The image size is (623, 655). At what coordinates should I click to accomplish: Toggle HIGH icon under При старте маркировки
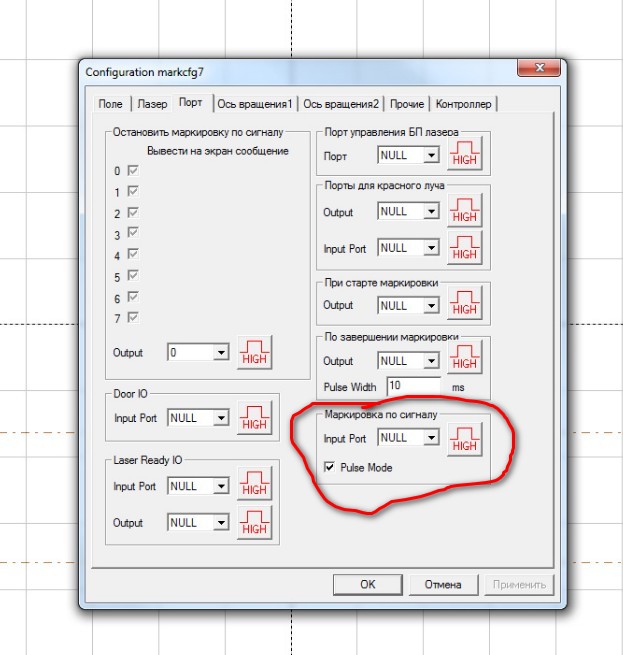pos(465,304)
